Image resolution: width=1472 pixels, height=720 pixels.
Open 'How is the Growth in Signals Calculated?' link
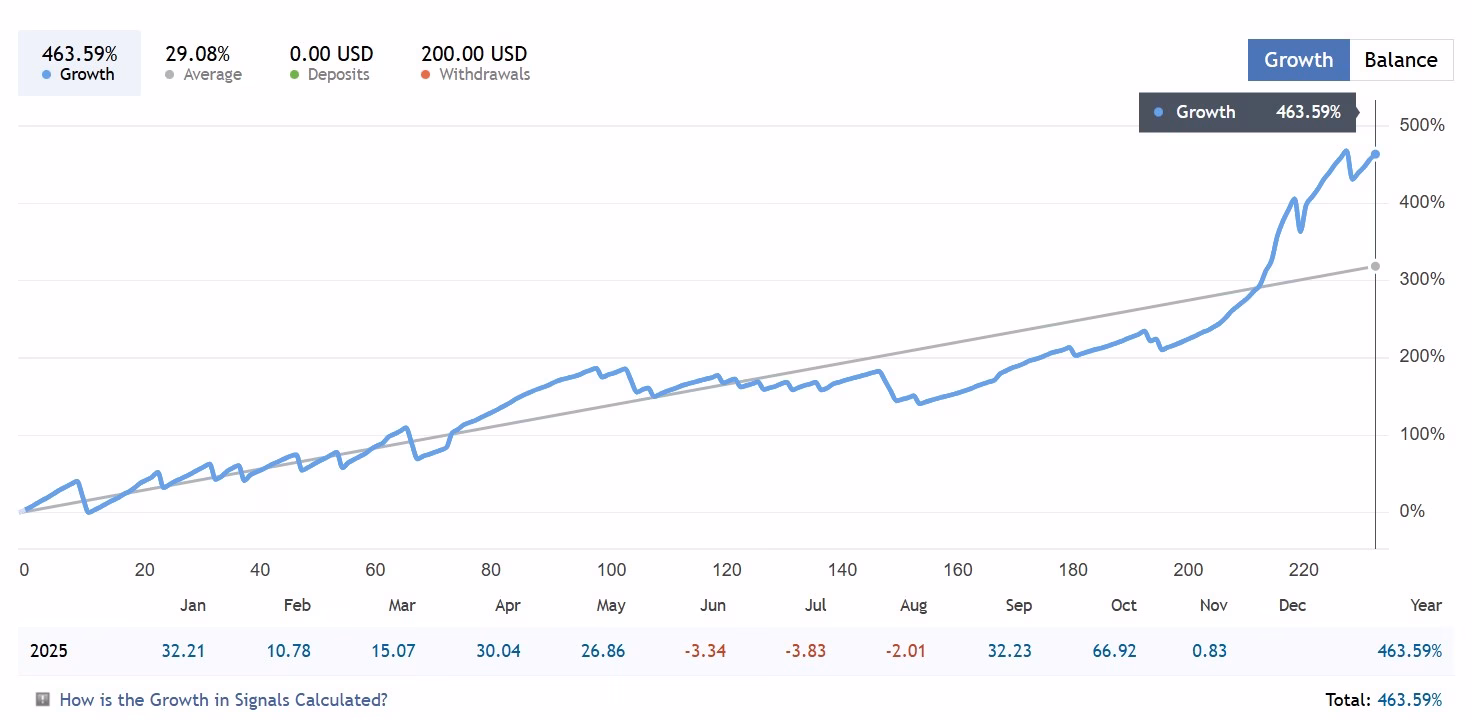(x=223, y=700)
